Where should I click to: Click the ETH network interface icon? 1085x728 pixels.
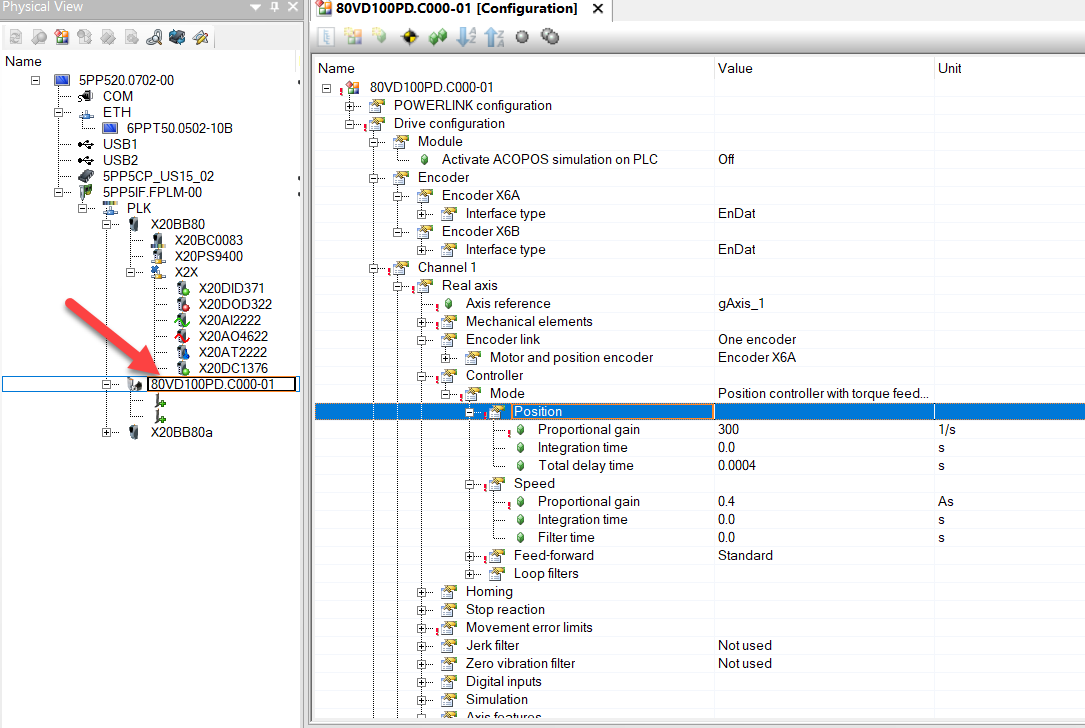[86, 113]
